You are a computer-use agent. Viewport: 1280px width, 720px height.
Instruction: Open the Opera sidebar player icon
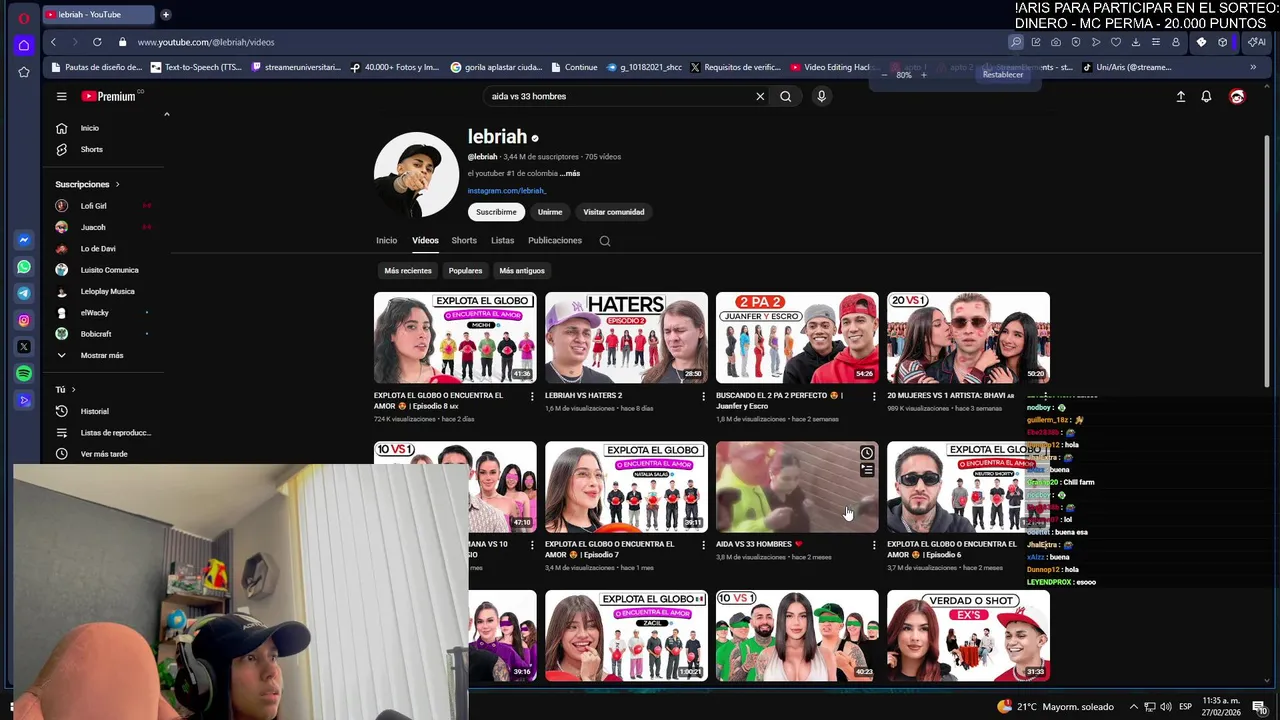[x=24, y=400]
